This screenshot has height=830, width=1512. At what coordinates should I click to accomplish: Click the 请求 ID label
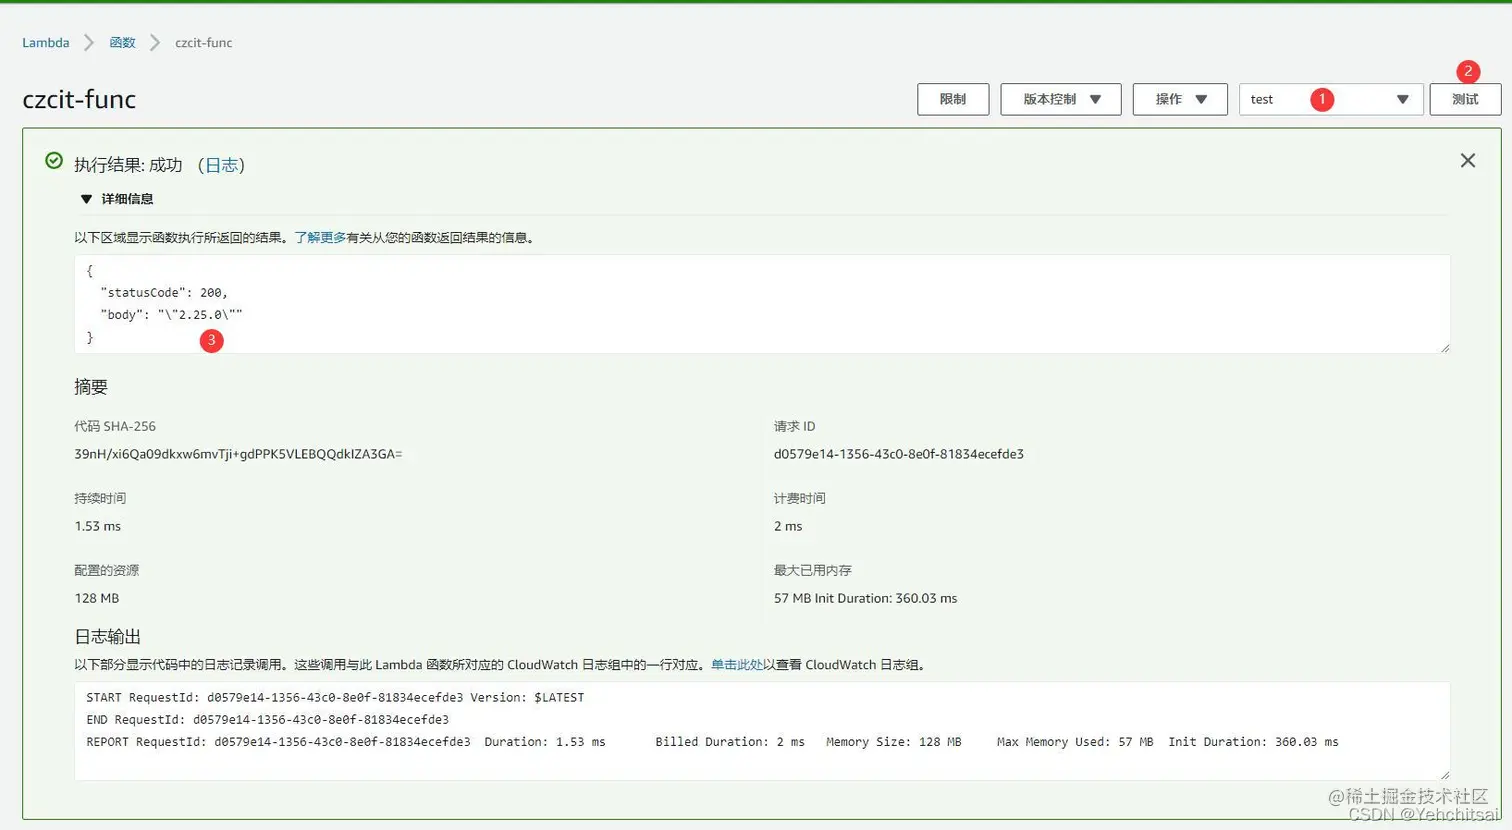(794, 426)
